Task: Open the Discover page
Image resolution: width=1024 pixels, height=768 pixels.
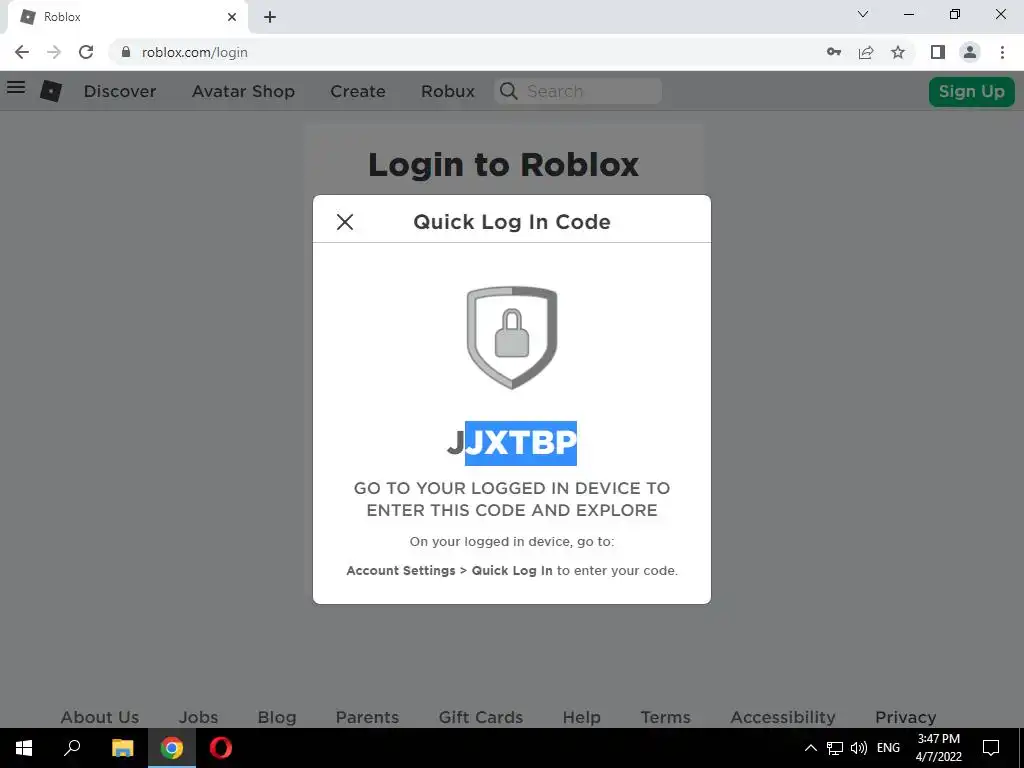Action: tap(120, 91)
